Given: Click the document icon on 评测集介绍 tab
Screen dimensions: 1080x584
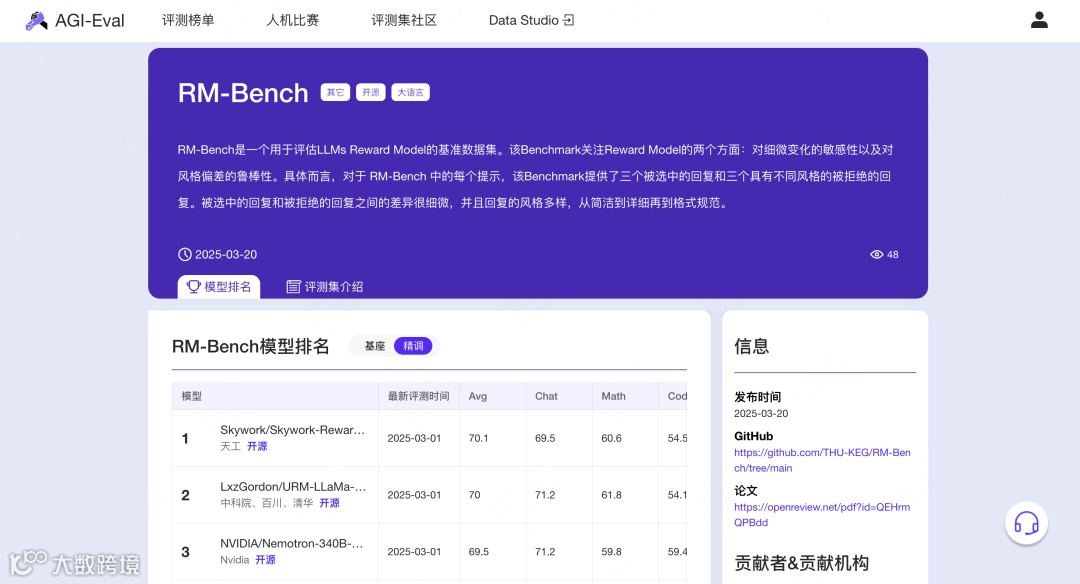Looking at the screenshot, I should click(293, 286).
